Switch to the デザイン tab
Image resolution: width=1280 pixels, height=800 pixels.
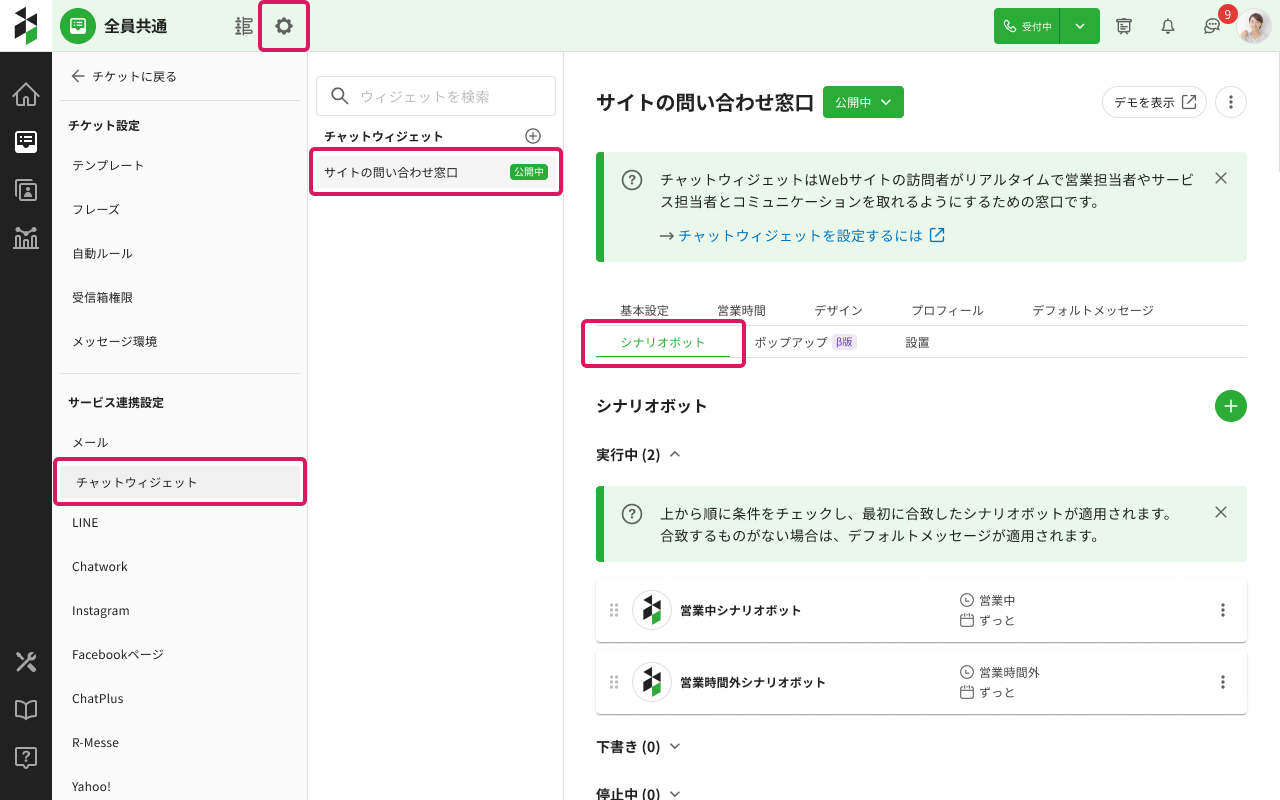838,311
